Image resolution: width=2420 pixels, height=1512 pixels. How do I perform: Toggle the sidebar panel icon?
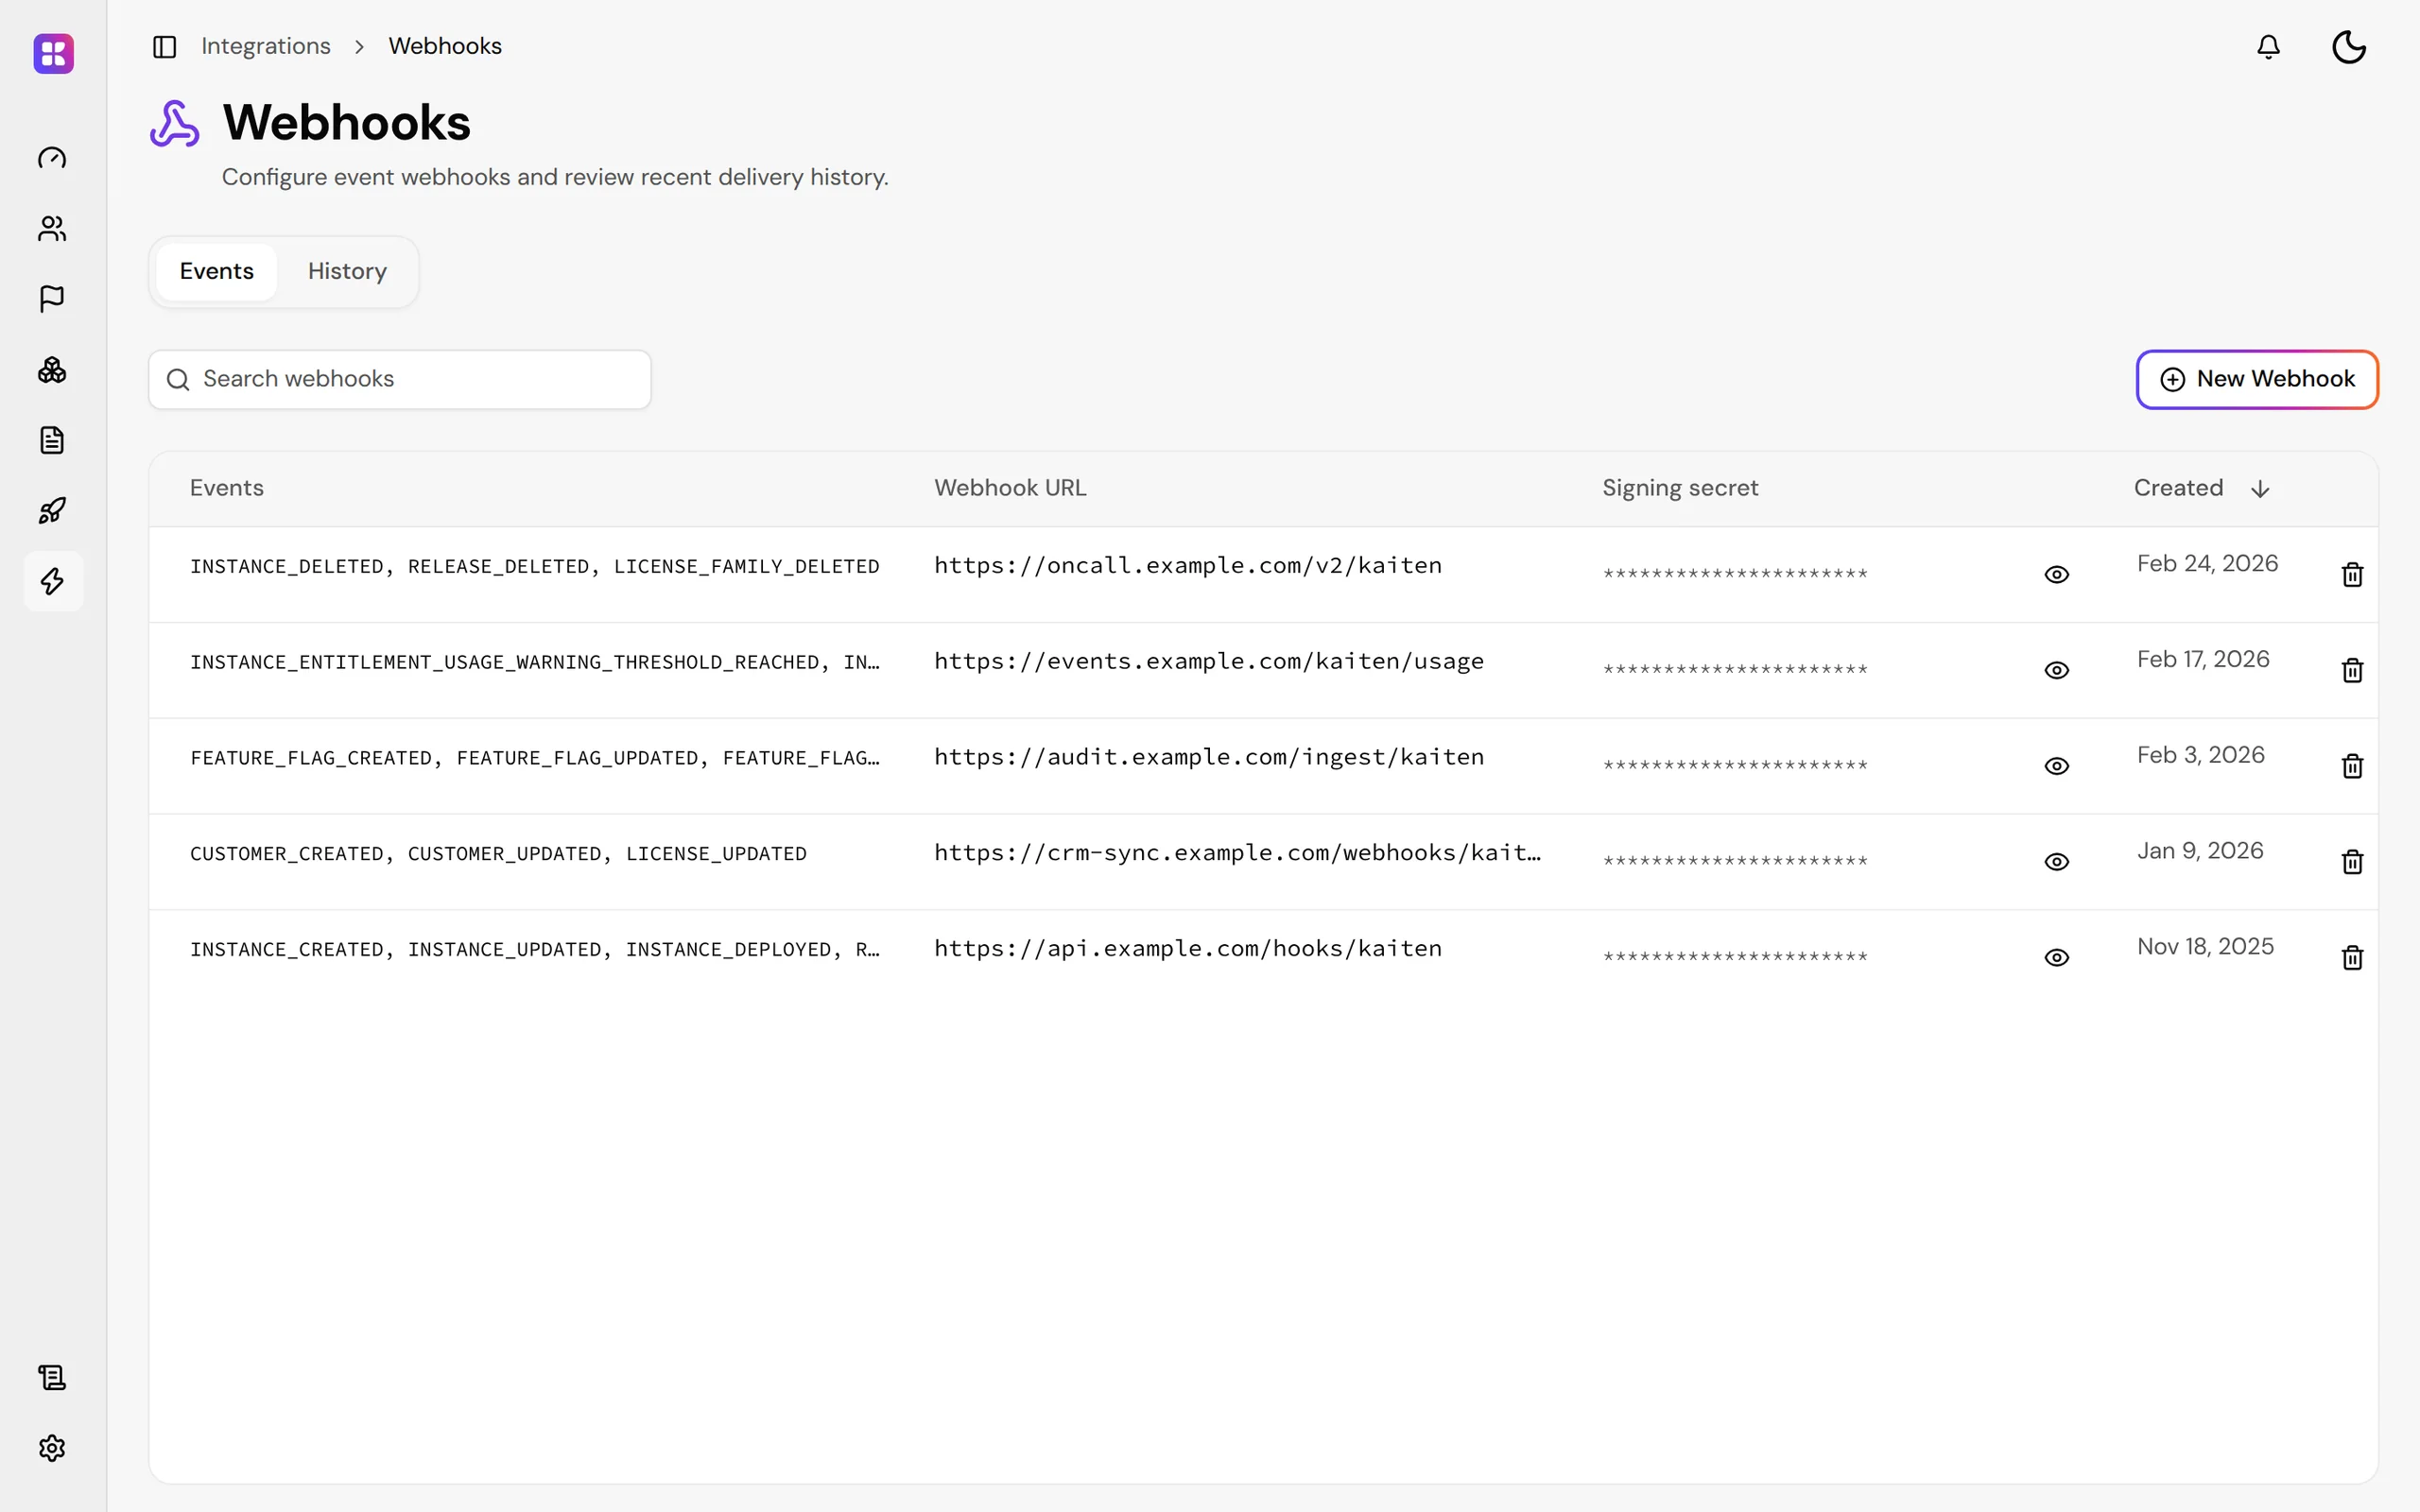165,47
